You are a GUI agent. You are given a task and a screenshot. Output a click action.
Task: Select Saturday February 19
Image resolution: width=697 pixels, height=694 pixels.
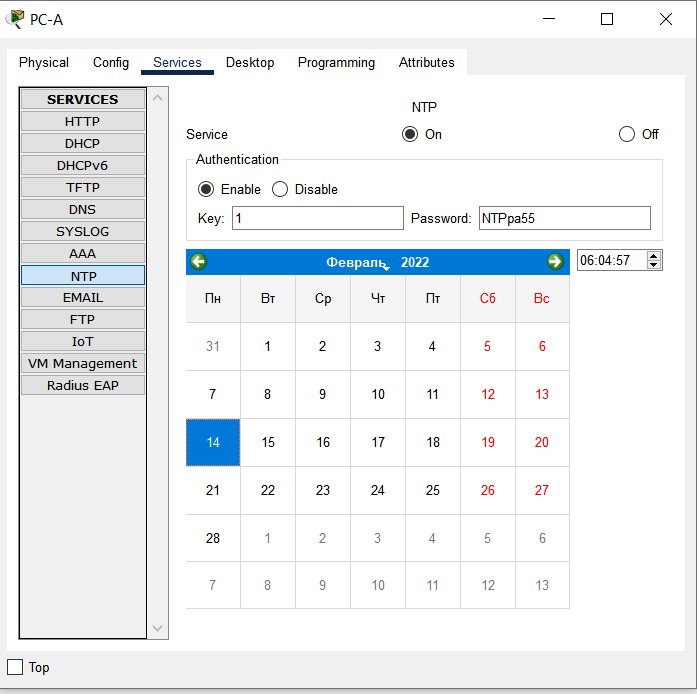coord(488,442)
